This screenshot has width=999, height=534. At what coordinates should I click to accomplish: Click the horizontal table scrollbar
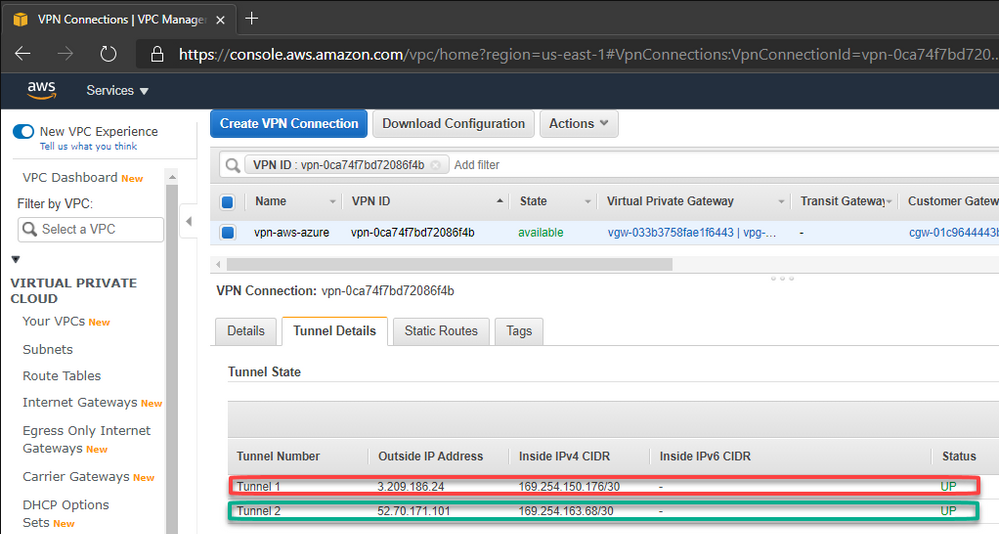(449, 264)
